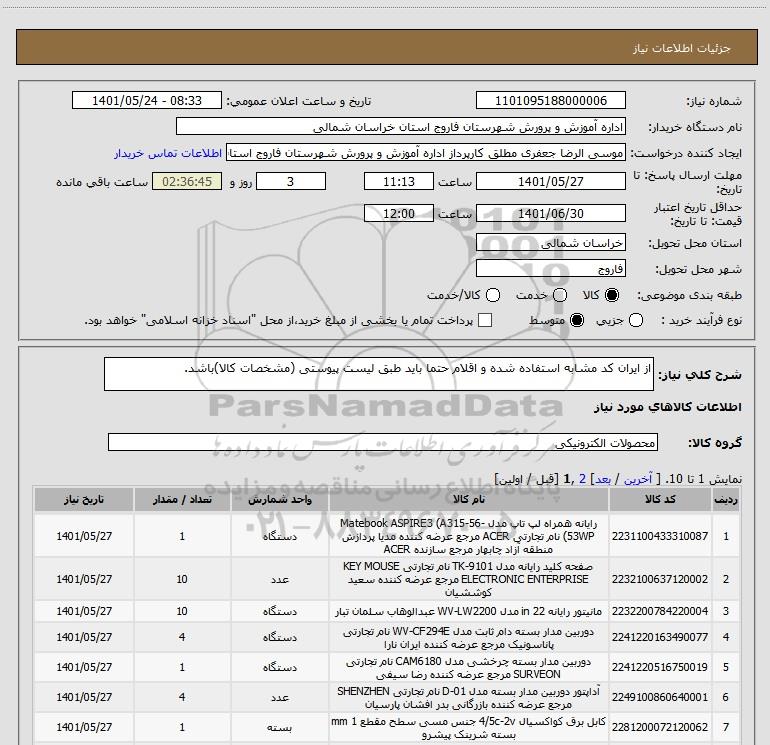The height and width of the screenshot is (745, 770).
Task: Click quantity 10 in keyboard row
Action: click(x=182, y=579)
